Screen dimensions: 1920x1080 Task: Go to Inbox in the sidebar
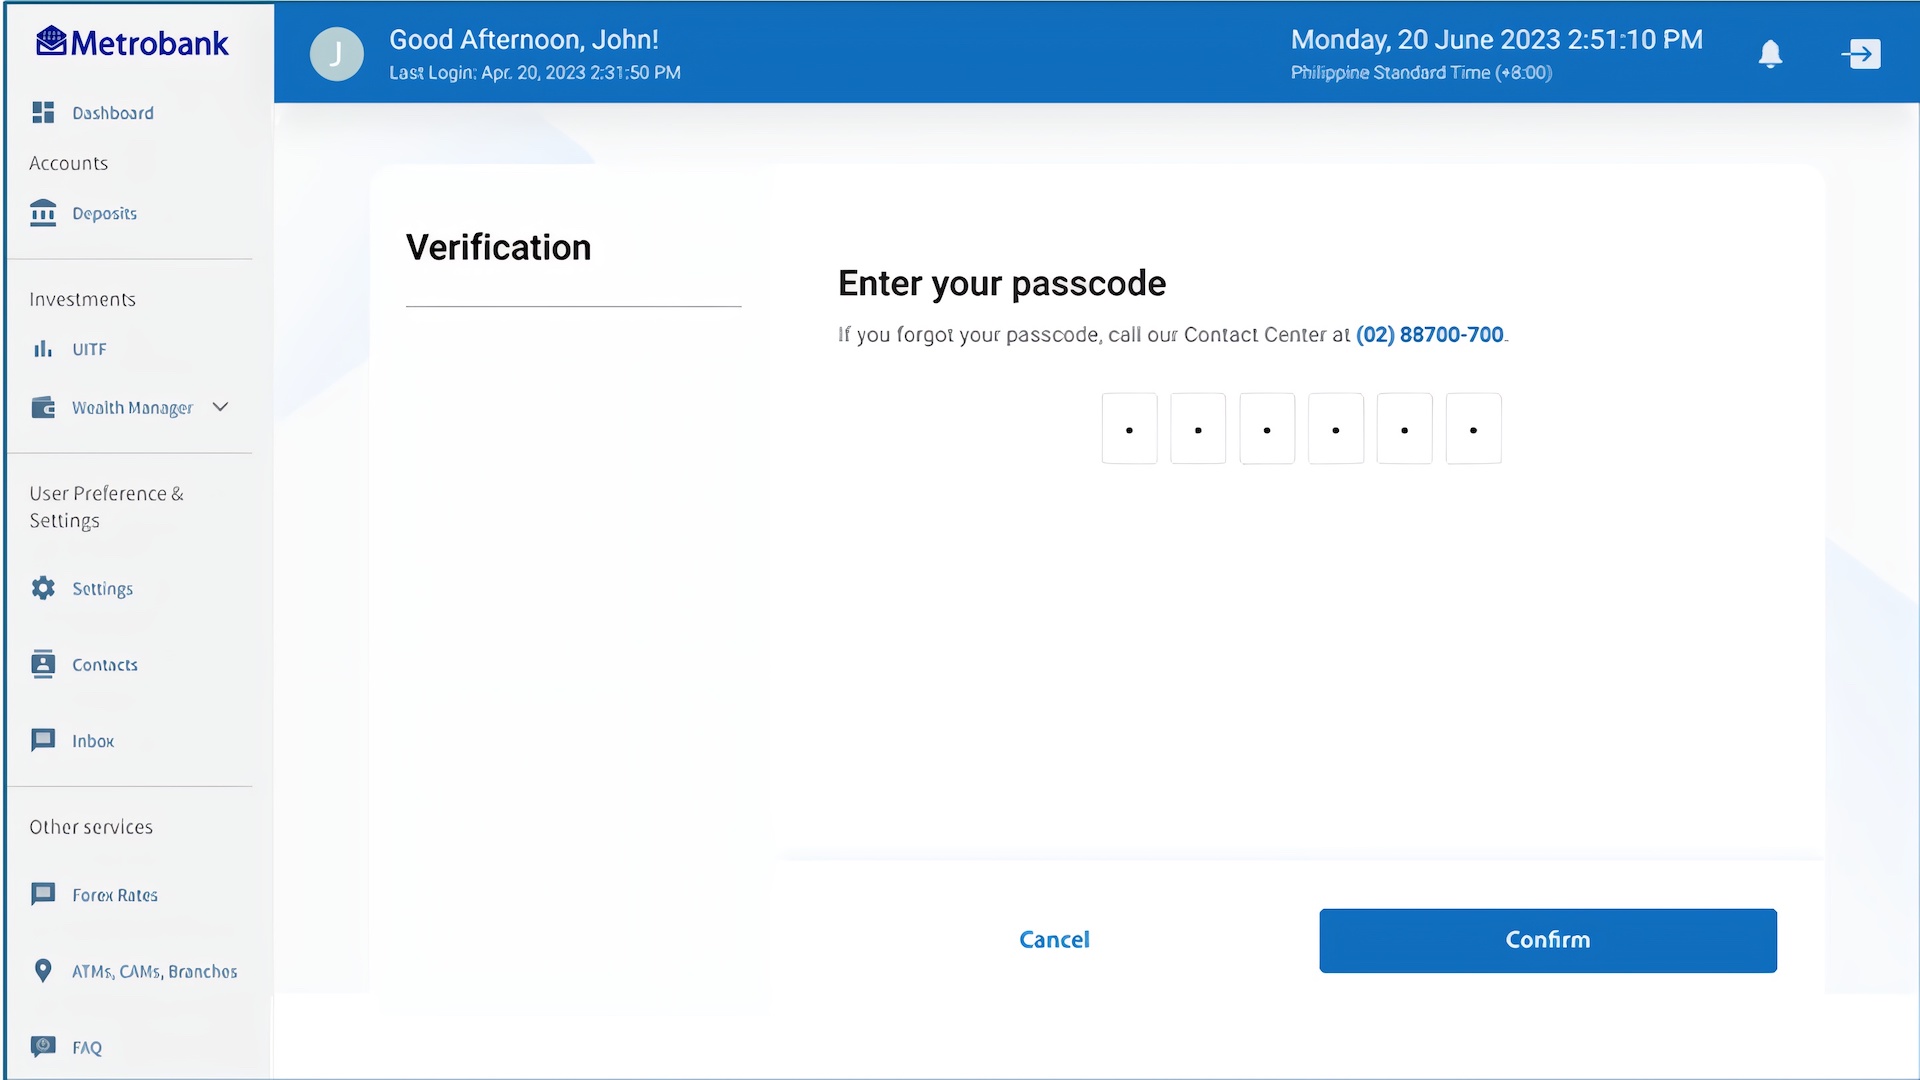[92, 741]
